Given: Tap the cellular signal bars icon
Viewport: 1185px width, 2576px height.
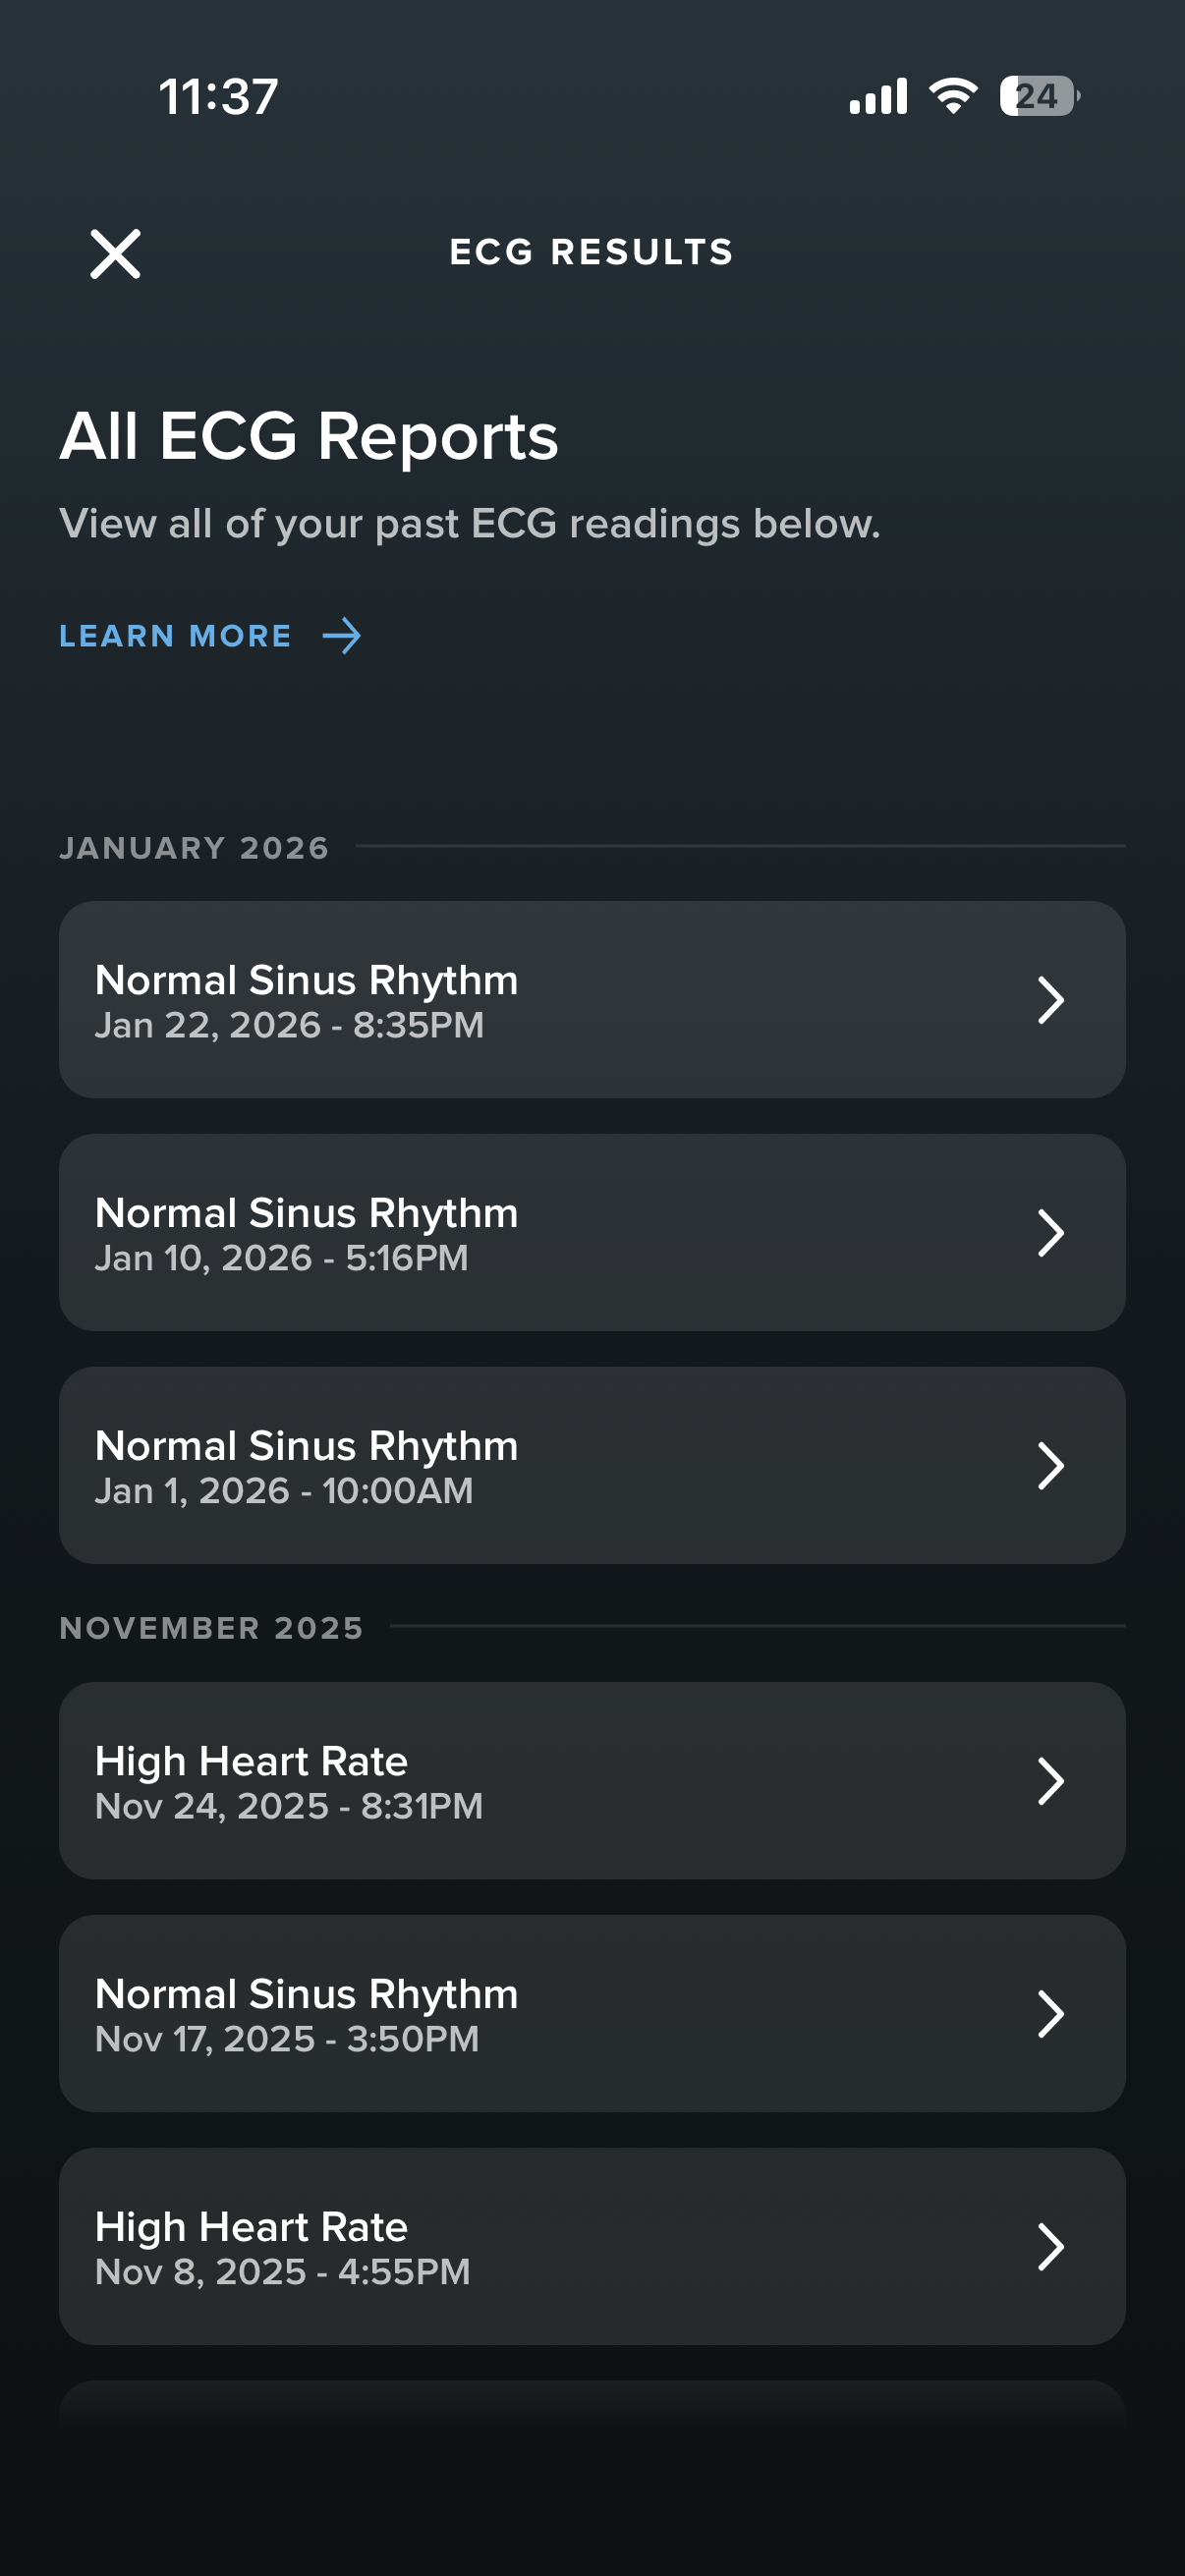Looking at the screenshot, I should [x=878, y=96].
